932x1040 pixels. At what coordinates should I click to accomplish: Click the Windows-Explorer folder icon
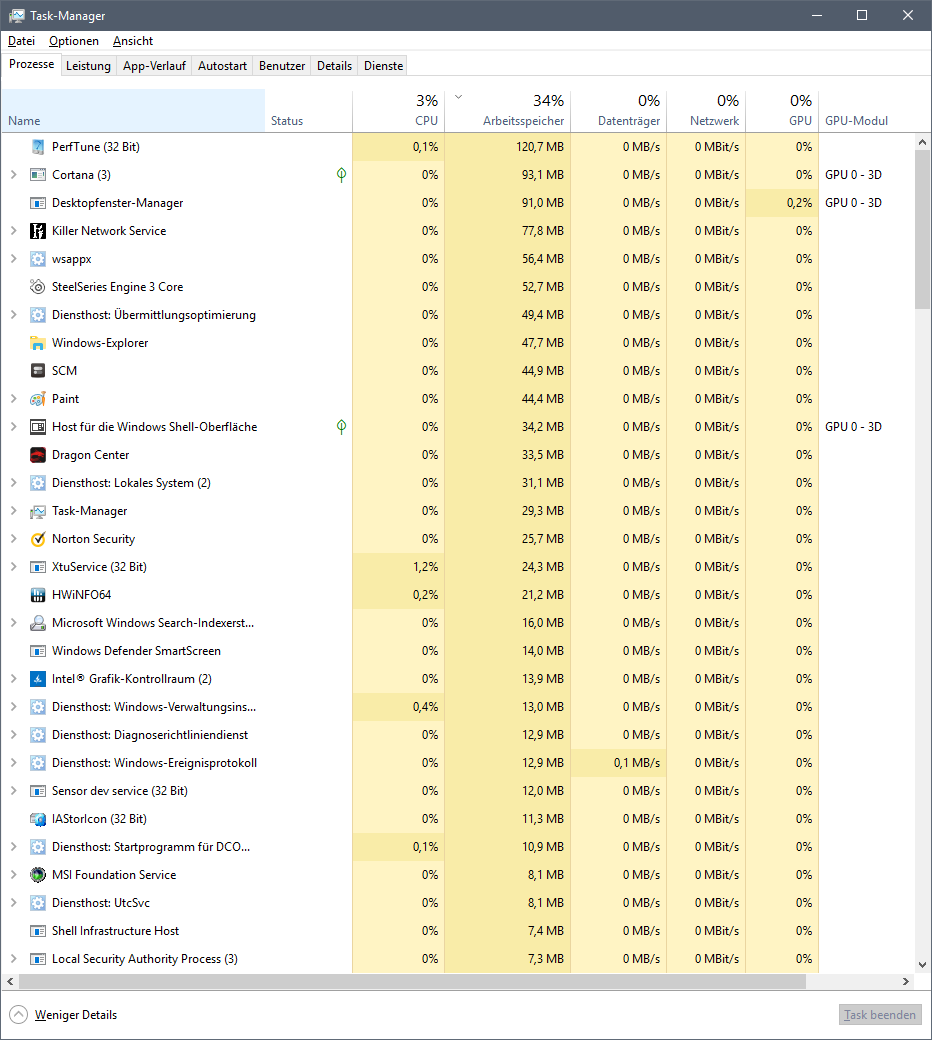pos(38,343)
